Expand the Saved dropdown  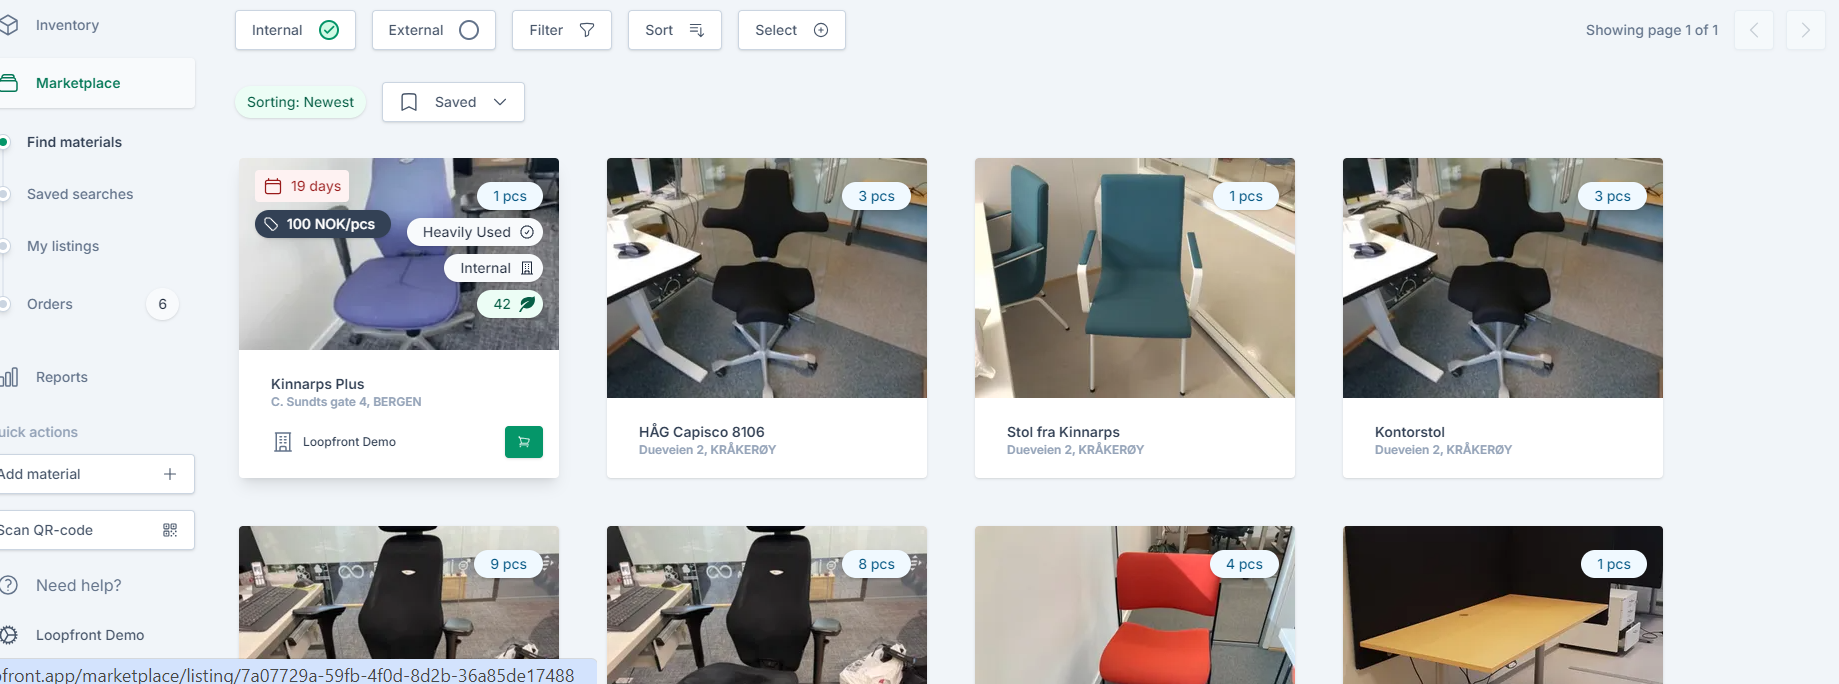point(453,102)
